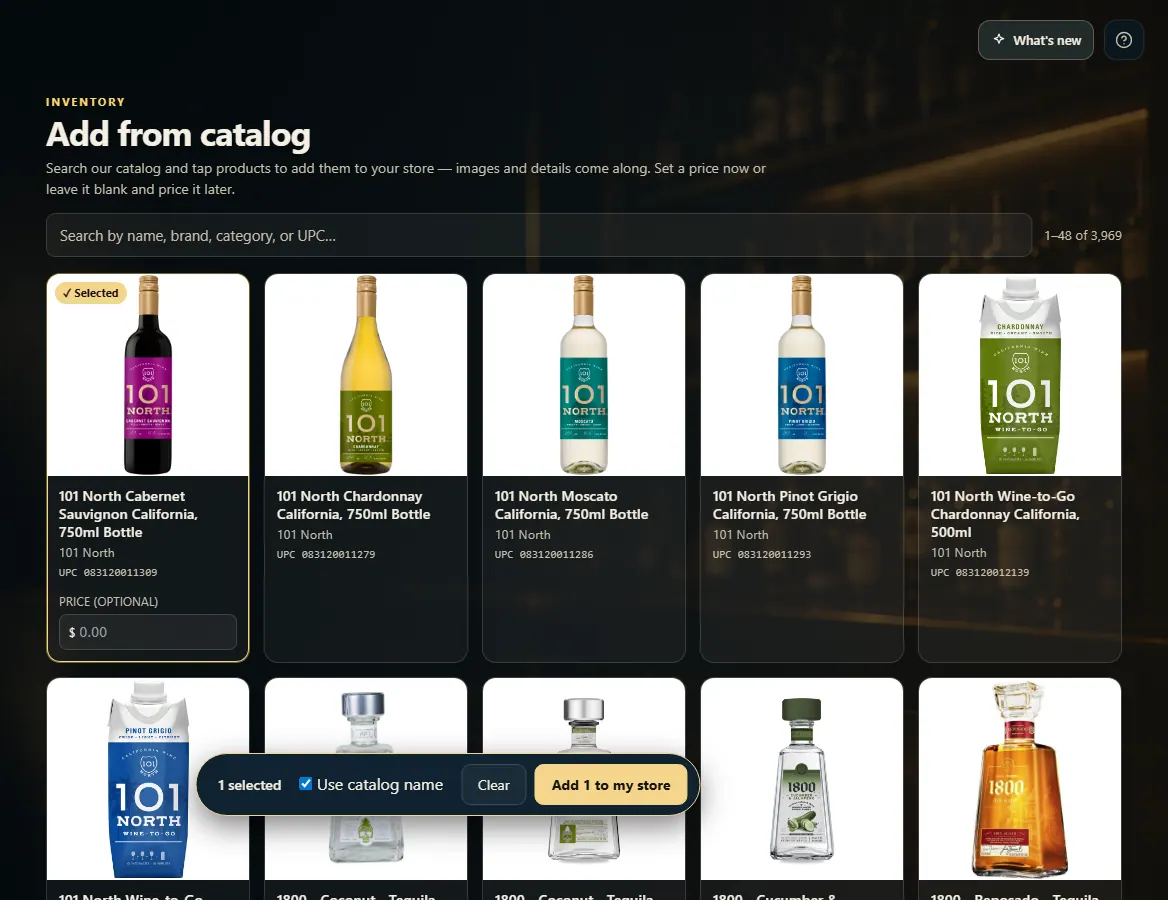Click the 1 selected label
The width and height of the screenshot is (1168, 900).
pos(249,785)
